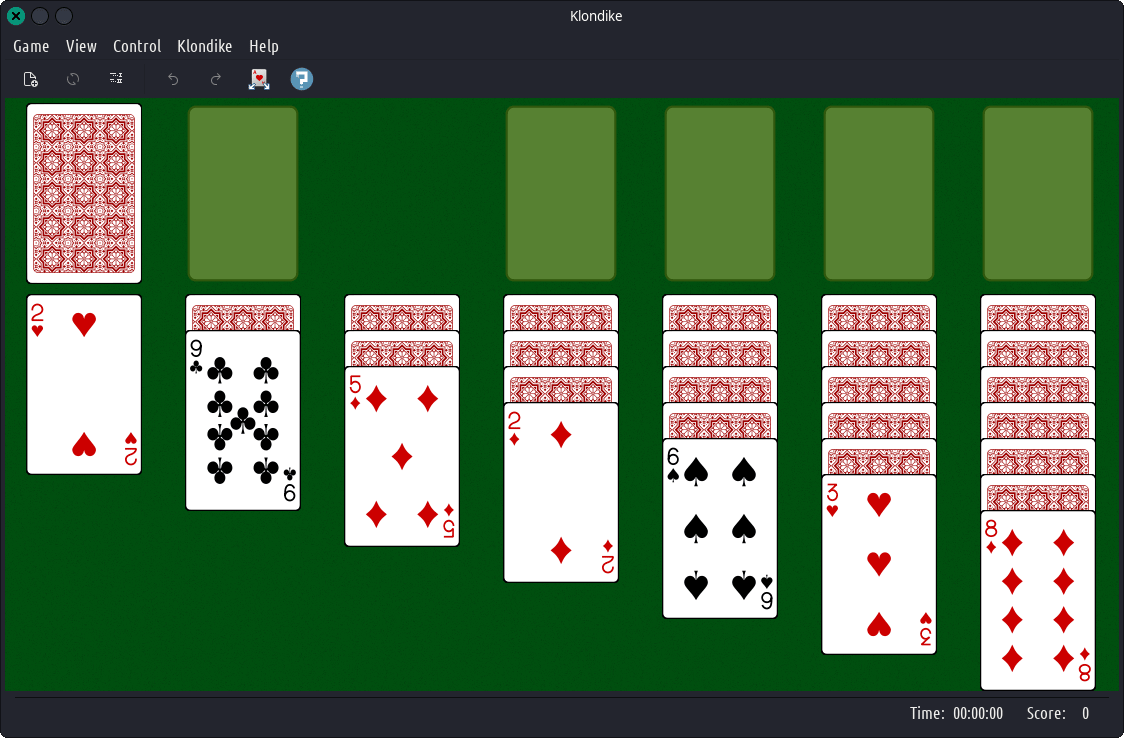Open the Help menu

(x=264, y=46)
